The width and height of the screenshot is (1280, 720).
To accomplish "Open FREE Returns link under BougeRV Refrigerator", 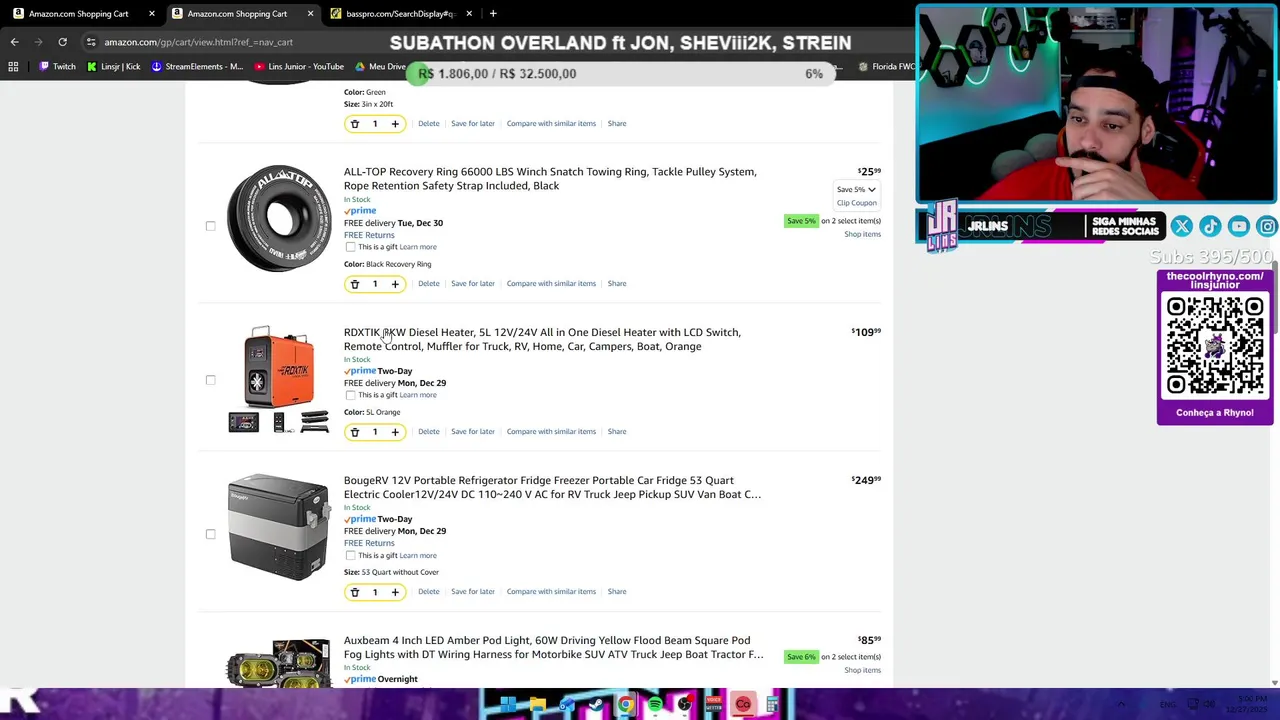I will (369, 543).
